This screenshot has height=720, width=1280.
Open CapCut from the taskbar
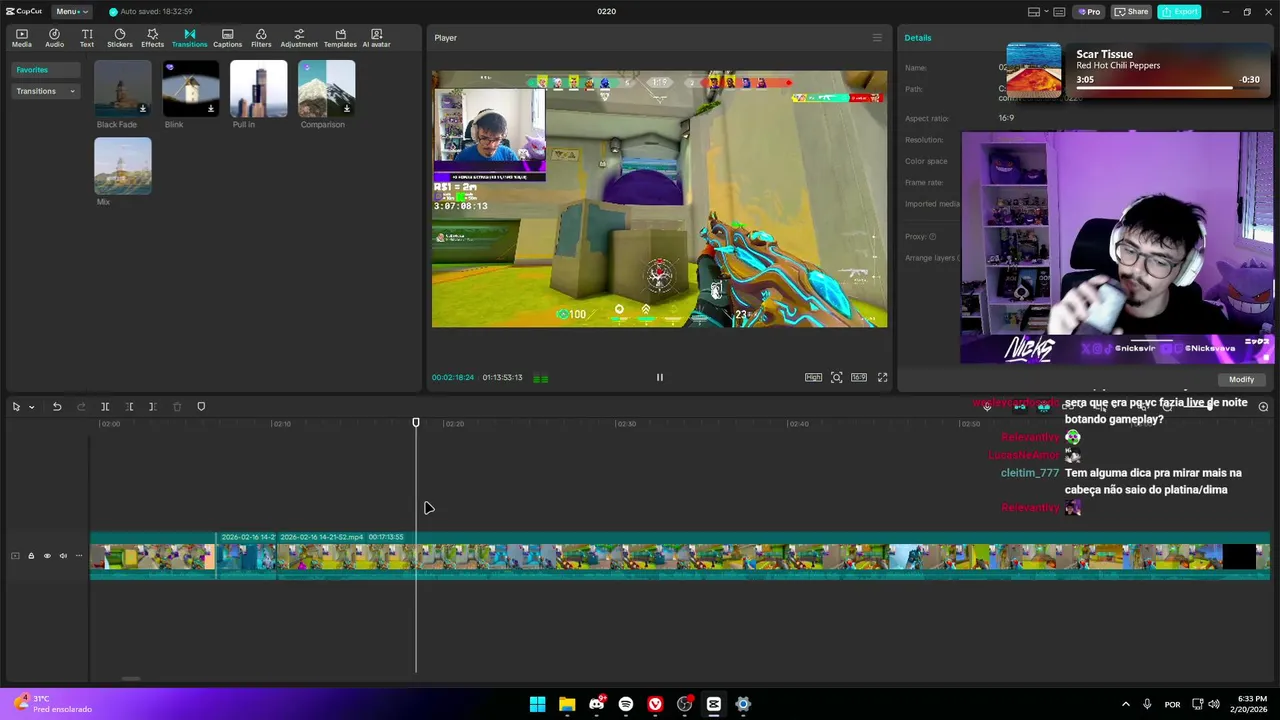(x=714, y=704)
